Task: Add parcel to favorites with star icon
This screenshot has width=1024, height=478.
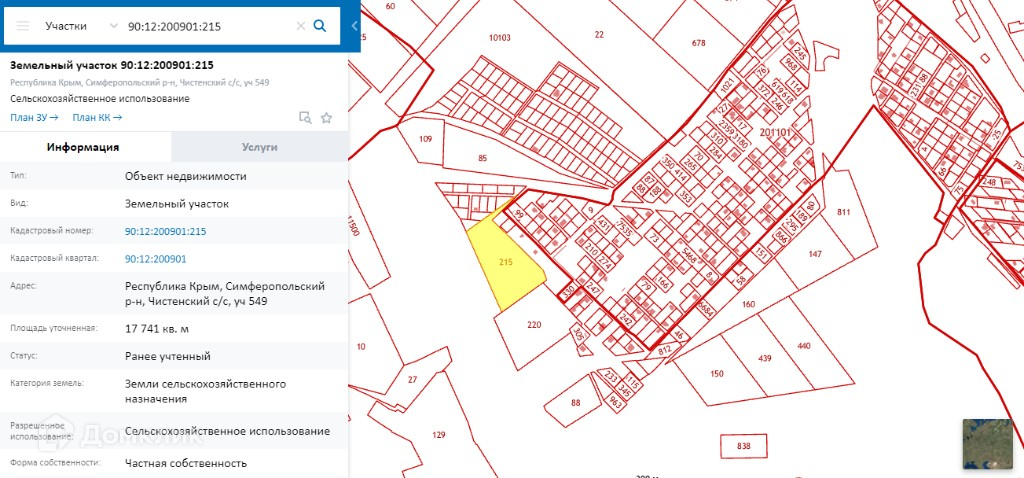Action: tap(327, 118)
